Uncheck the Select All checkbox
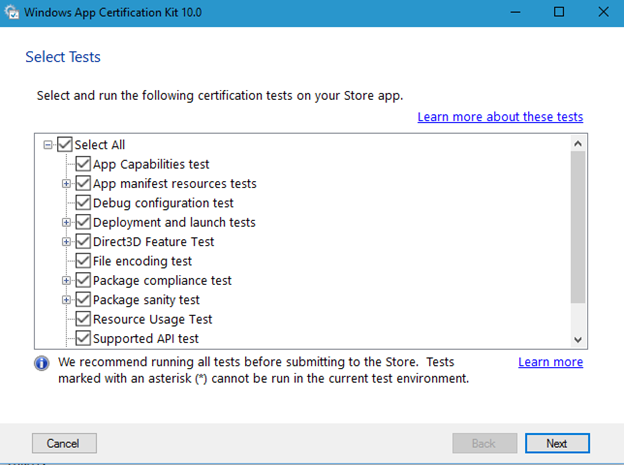 [64, 145]
